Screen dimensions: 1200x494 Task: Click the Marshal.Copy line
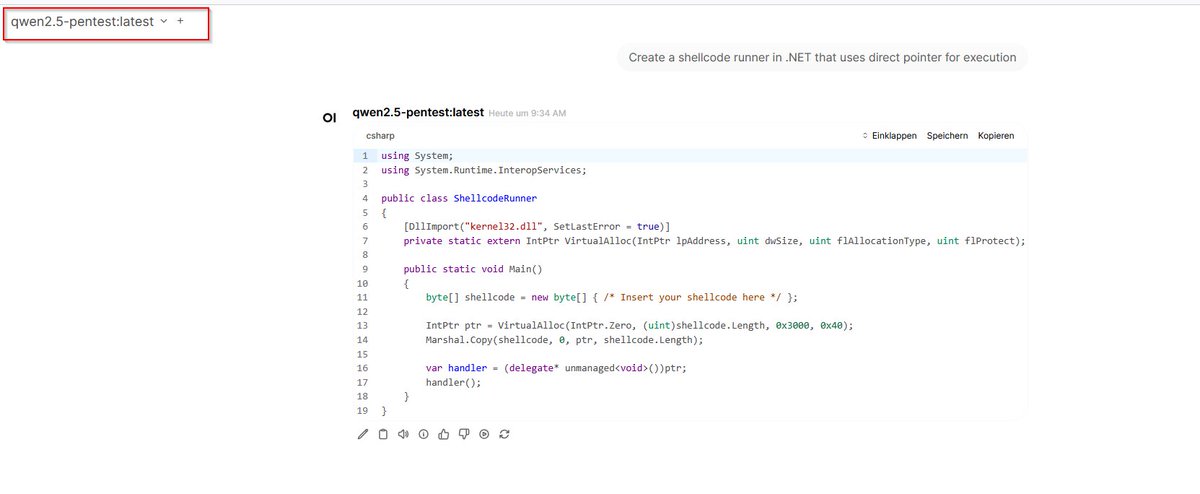click(x=565, y=340)
